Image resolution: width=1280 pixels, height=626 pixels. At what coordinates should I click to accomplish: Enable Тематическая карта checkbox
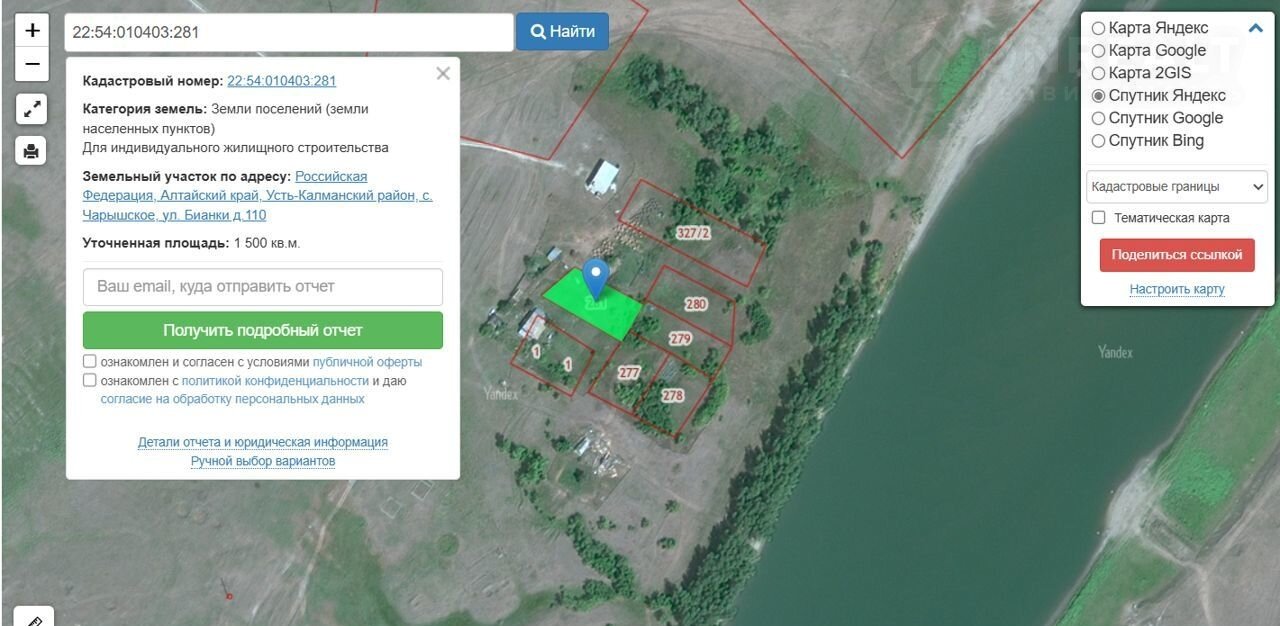click(1099, 218)
